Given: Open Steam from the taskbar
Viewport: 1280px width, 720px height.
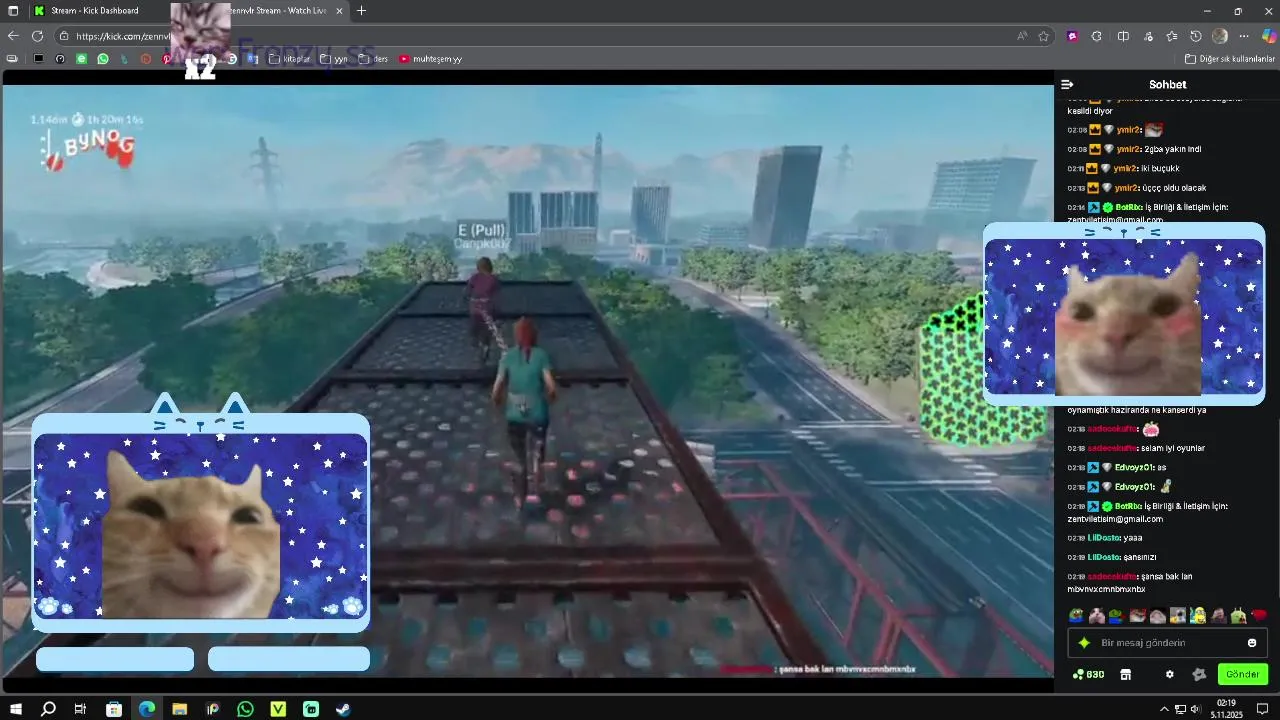Looking at the screenshot, I should 343,709.
